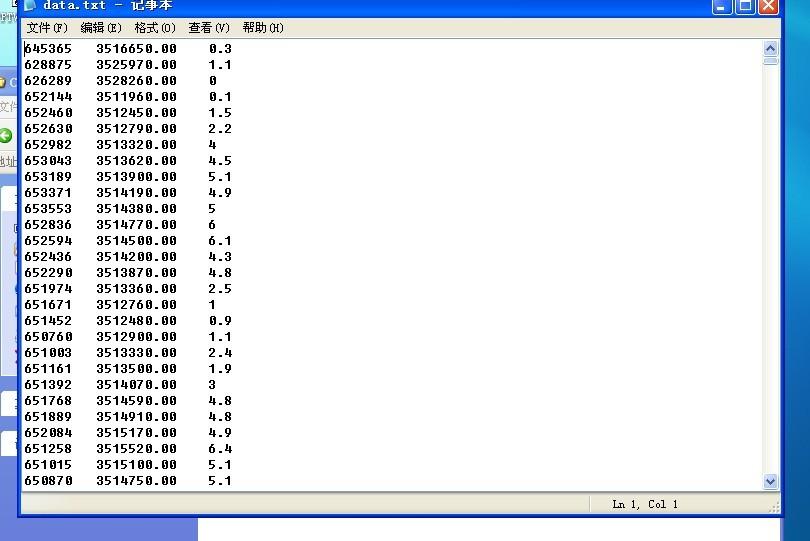Screen dimensions: 810x541
Task: Click the value 652836
Action: pos(48,225)
